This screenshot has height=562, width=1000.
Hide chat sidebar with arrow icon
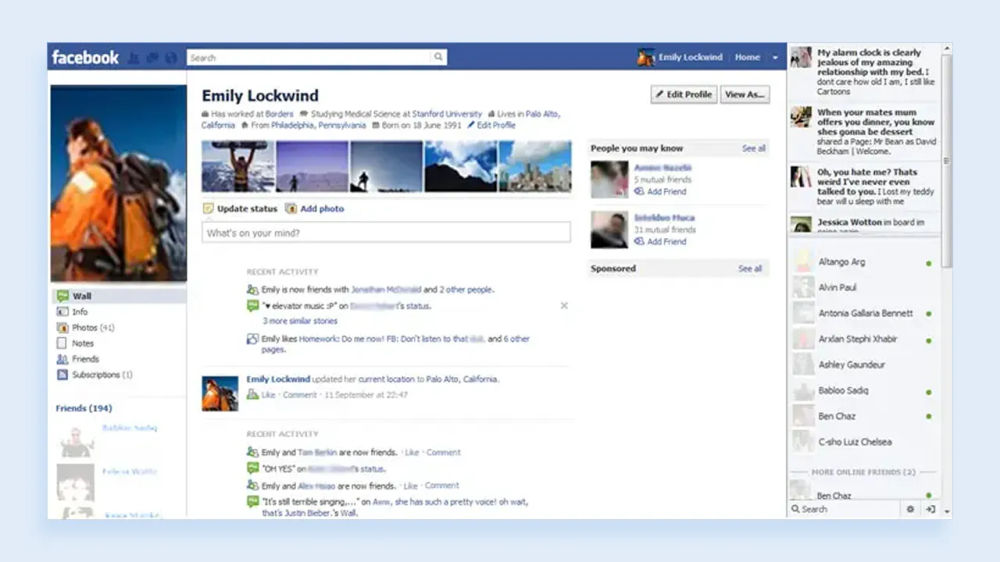930,509
